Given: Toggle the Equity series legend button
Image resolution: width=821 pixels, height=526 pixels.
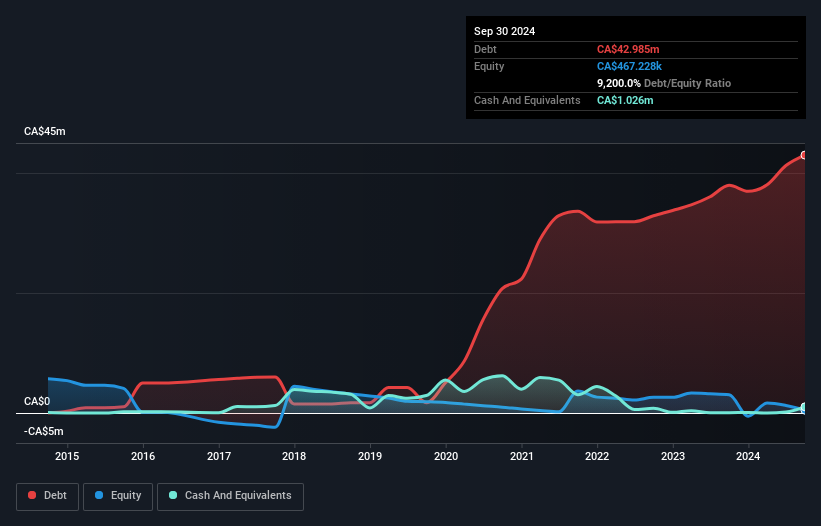Looking at the screenshot, I should 118,496.
